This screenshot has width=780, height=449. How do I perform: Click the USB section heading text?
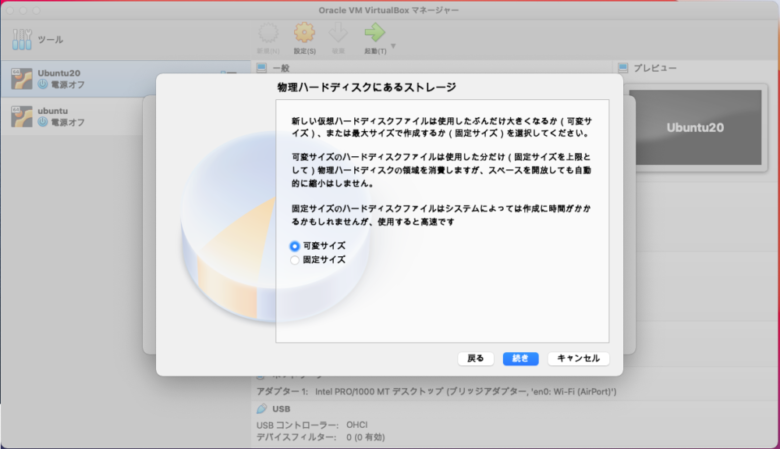[281, 409]
